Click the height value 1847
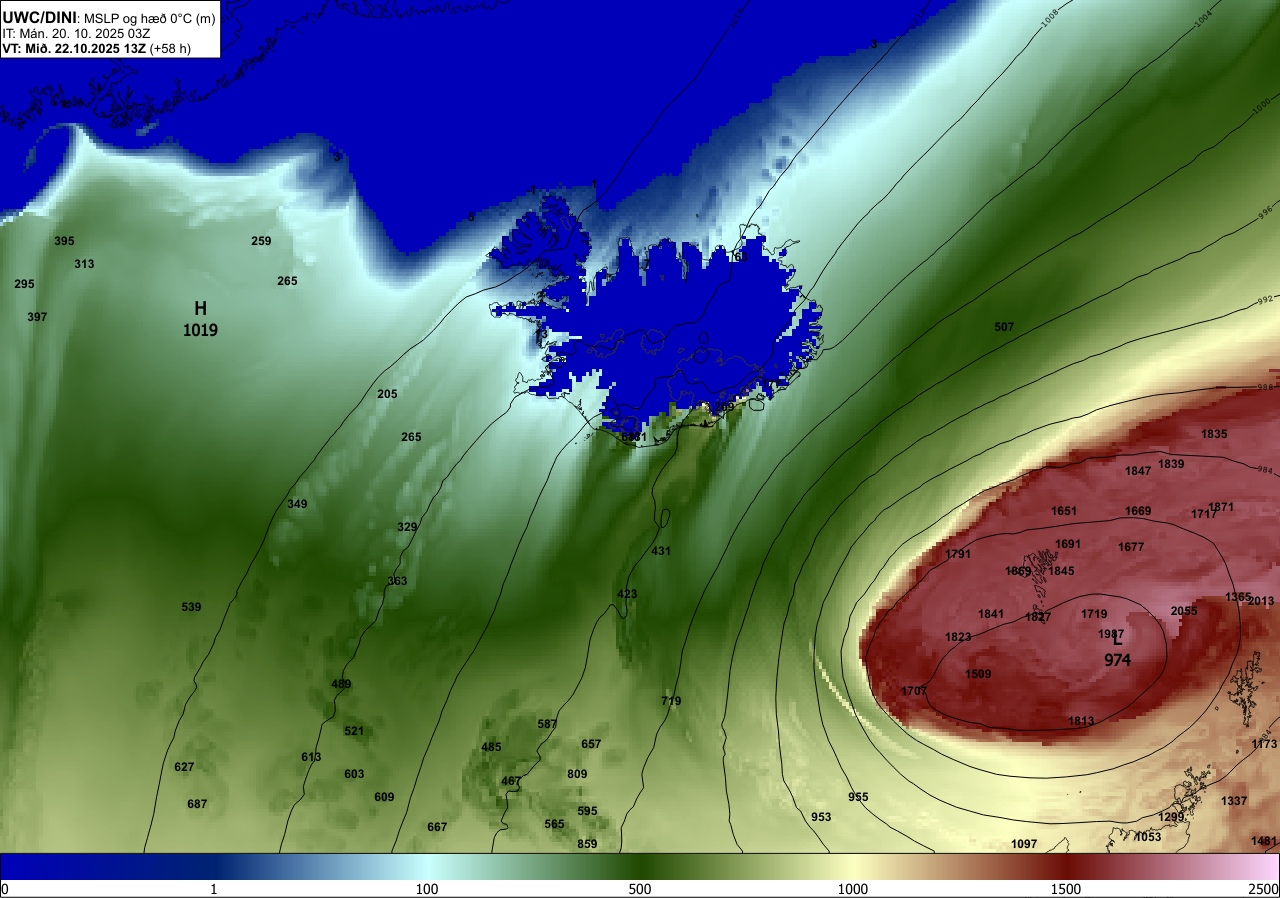 (x=1138, y=471)
